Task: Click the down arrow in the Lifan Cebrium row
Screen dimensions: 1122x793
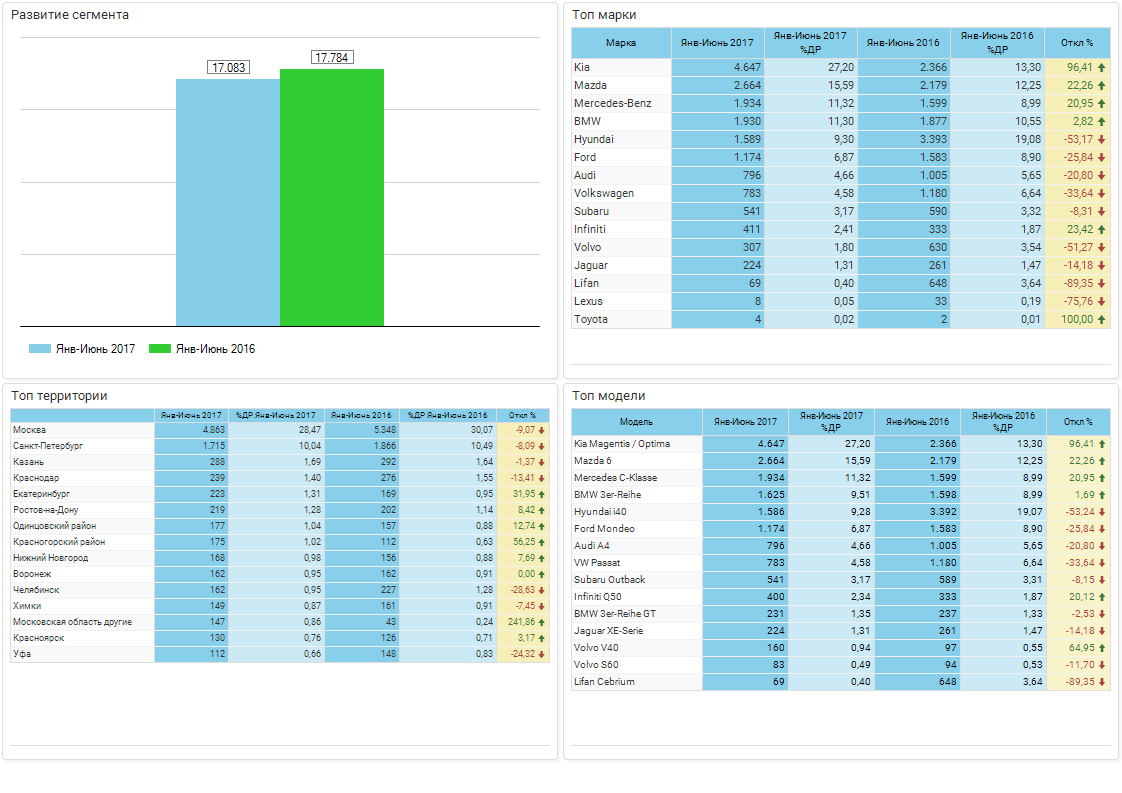Action: [1102, 682]
